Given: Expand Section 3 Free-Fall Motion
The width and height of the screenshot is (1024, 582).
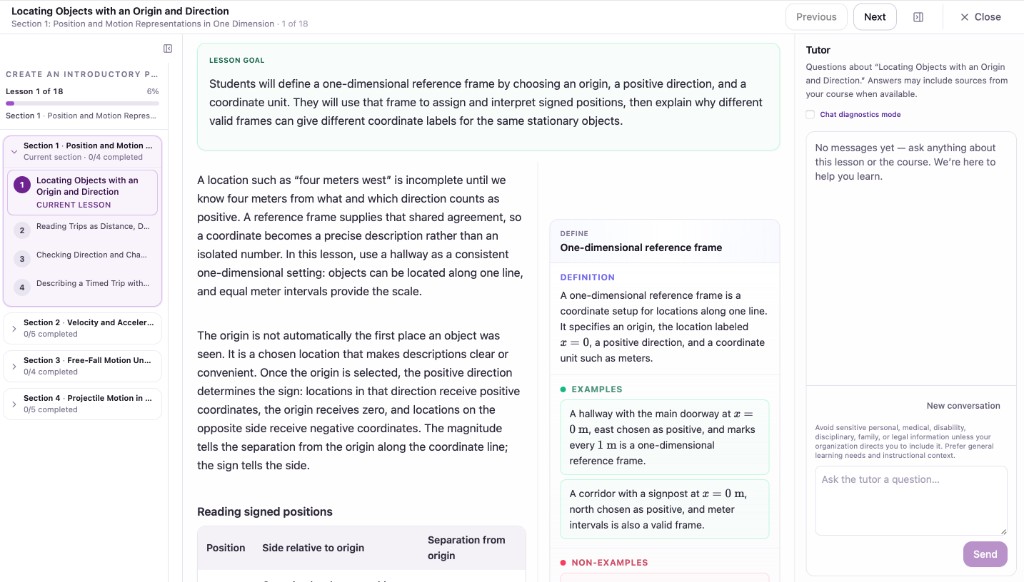Looking at the screenshot, I should coord(82,366).
